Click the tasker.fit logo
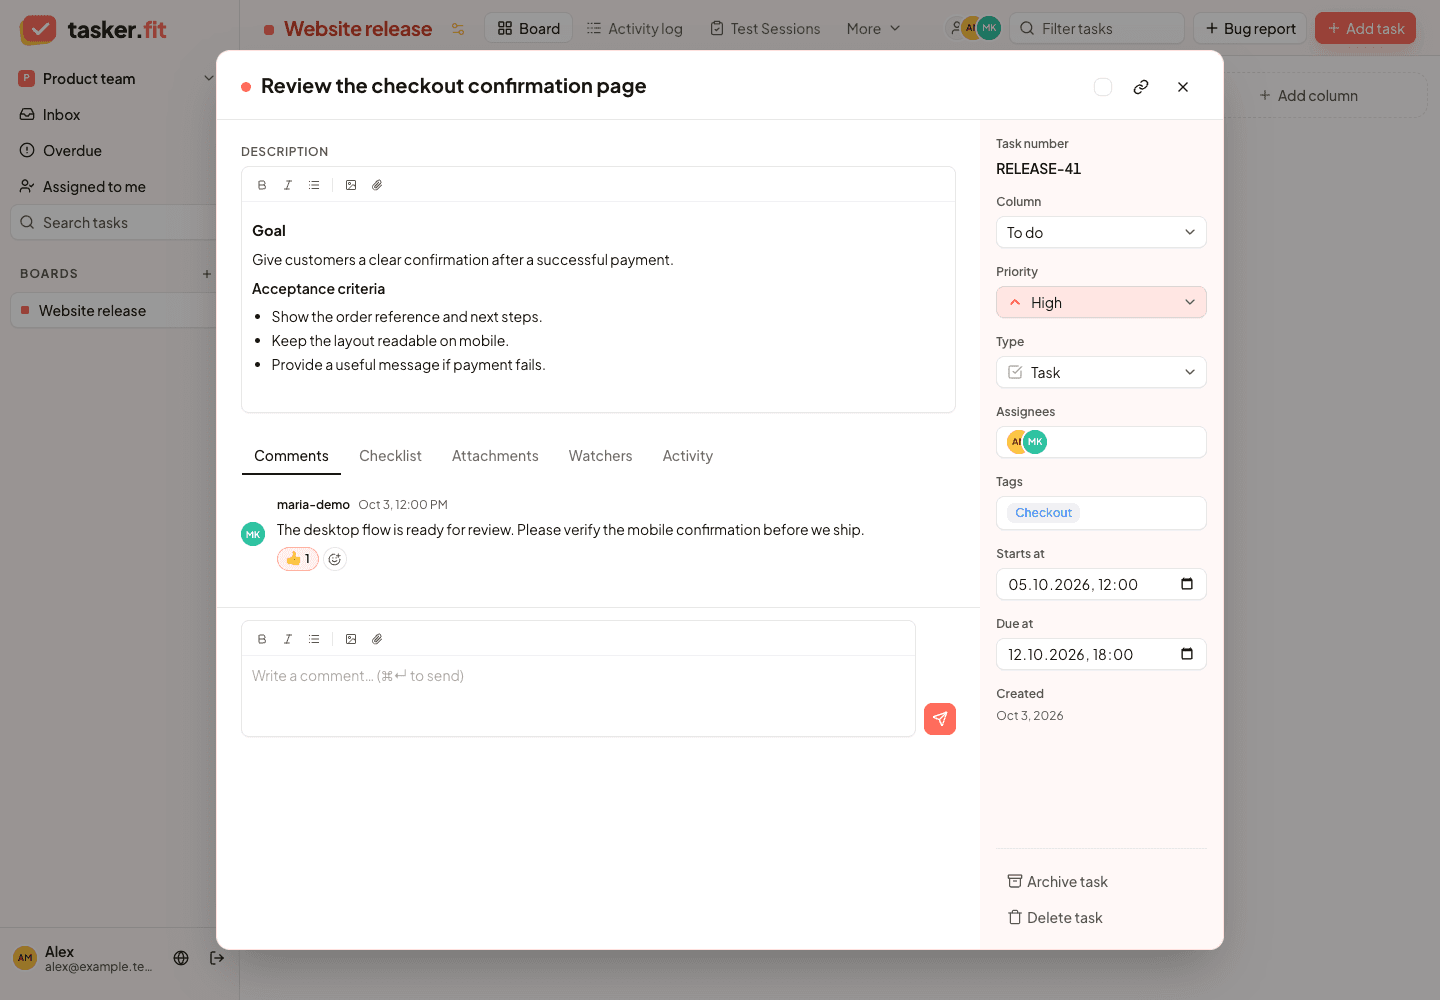 pos(93,29)
